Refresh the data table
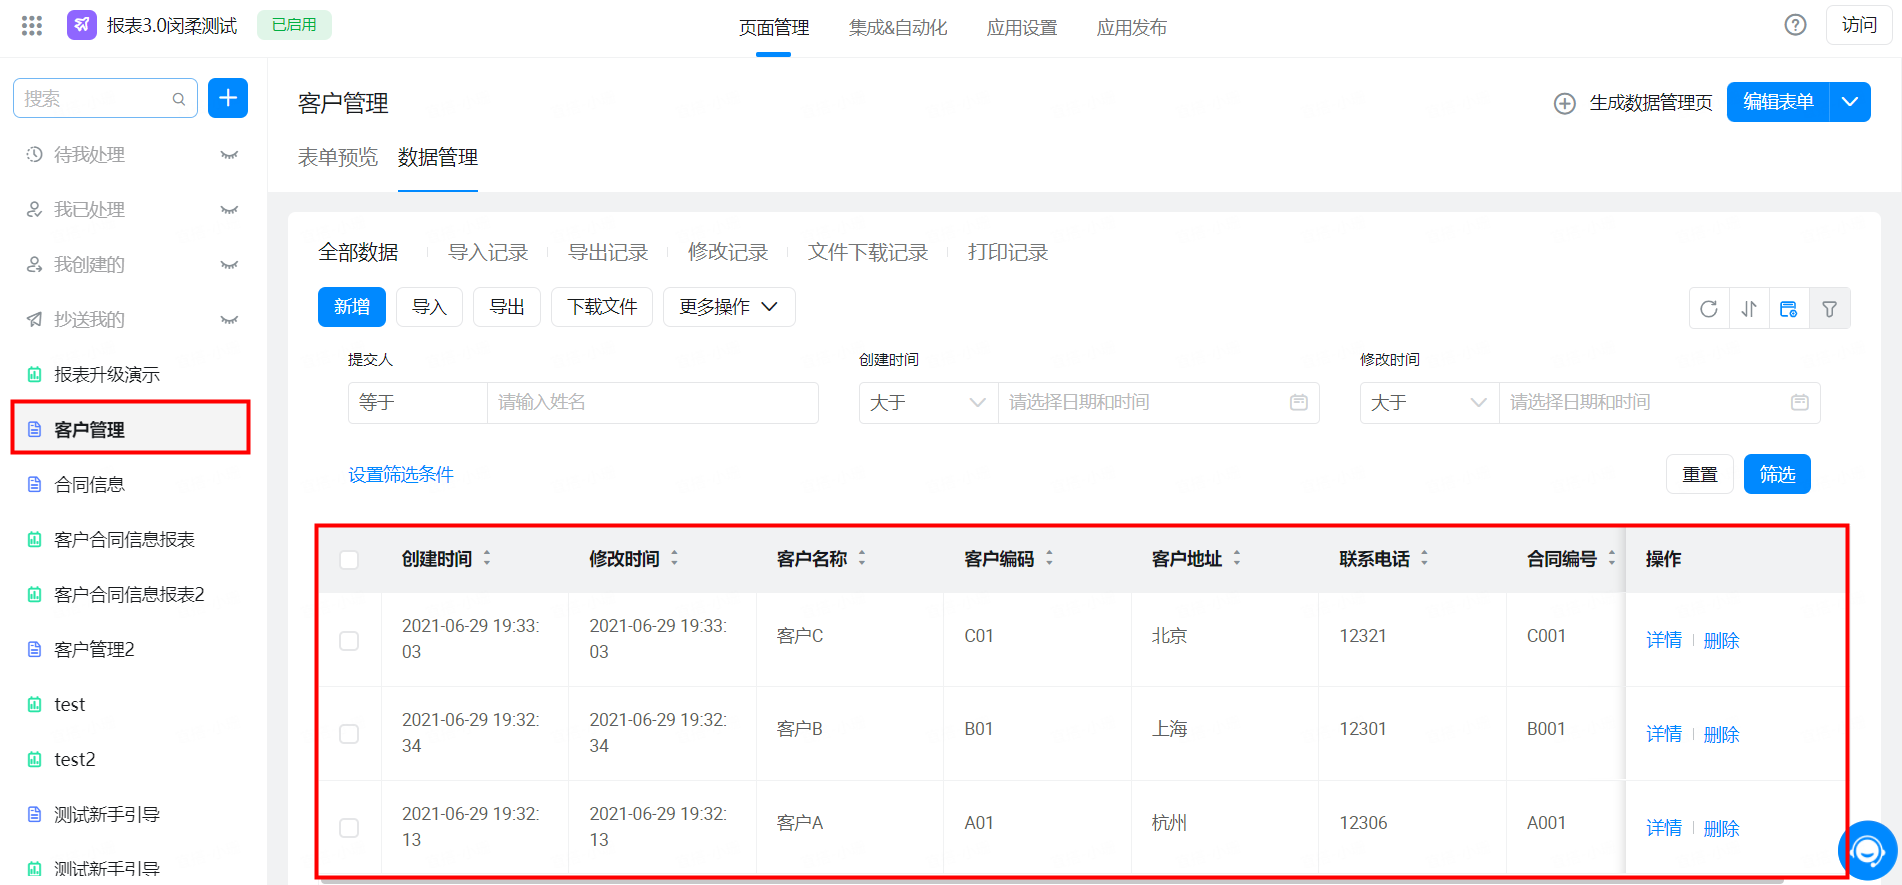This screenshot has height=885, width=1902. pyautogui.click(x=1709, y=309)
